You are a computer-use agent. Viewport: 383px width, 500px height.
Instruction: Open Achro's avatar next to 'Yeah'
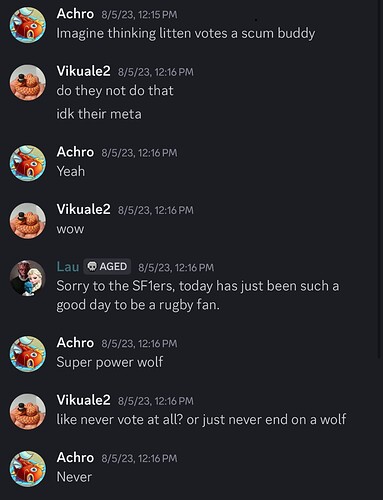point(27,163)
